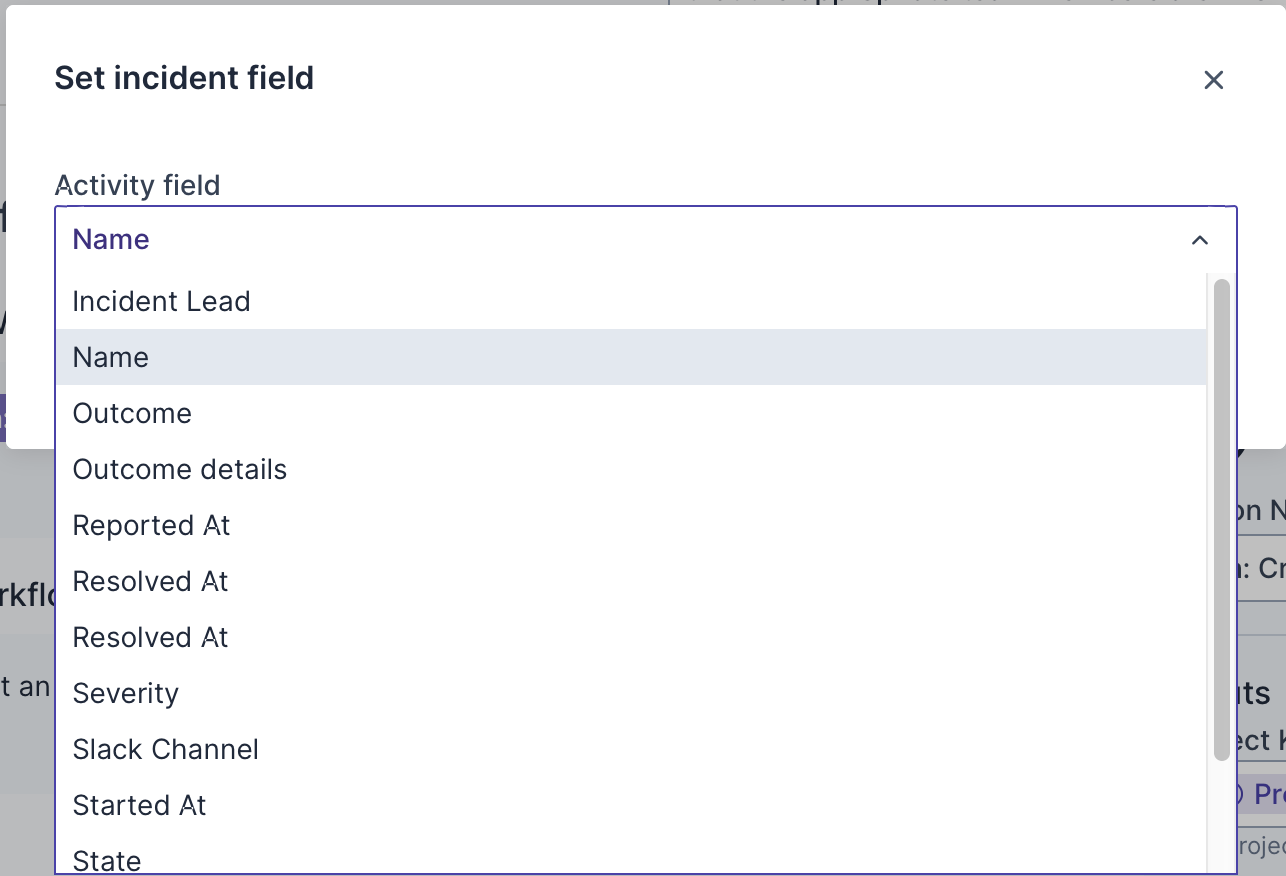Choose the Slack Channel option
Image resolution: width=1286 pixels, height=876 pixels.
(166, 750)
